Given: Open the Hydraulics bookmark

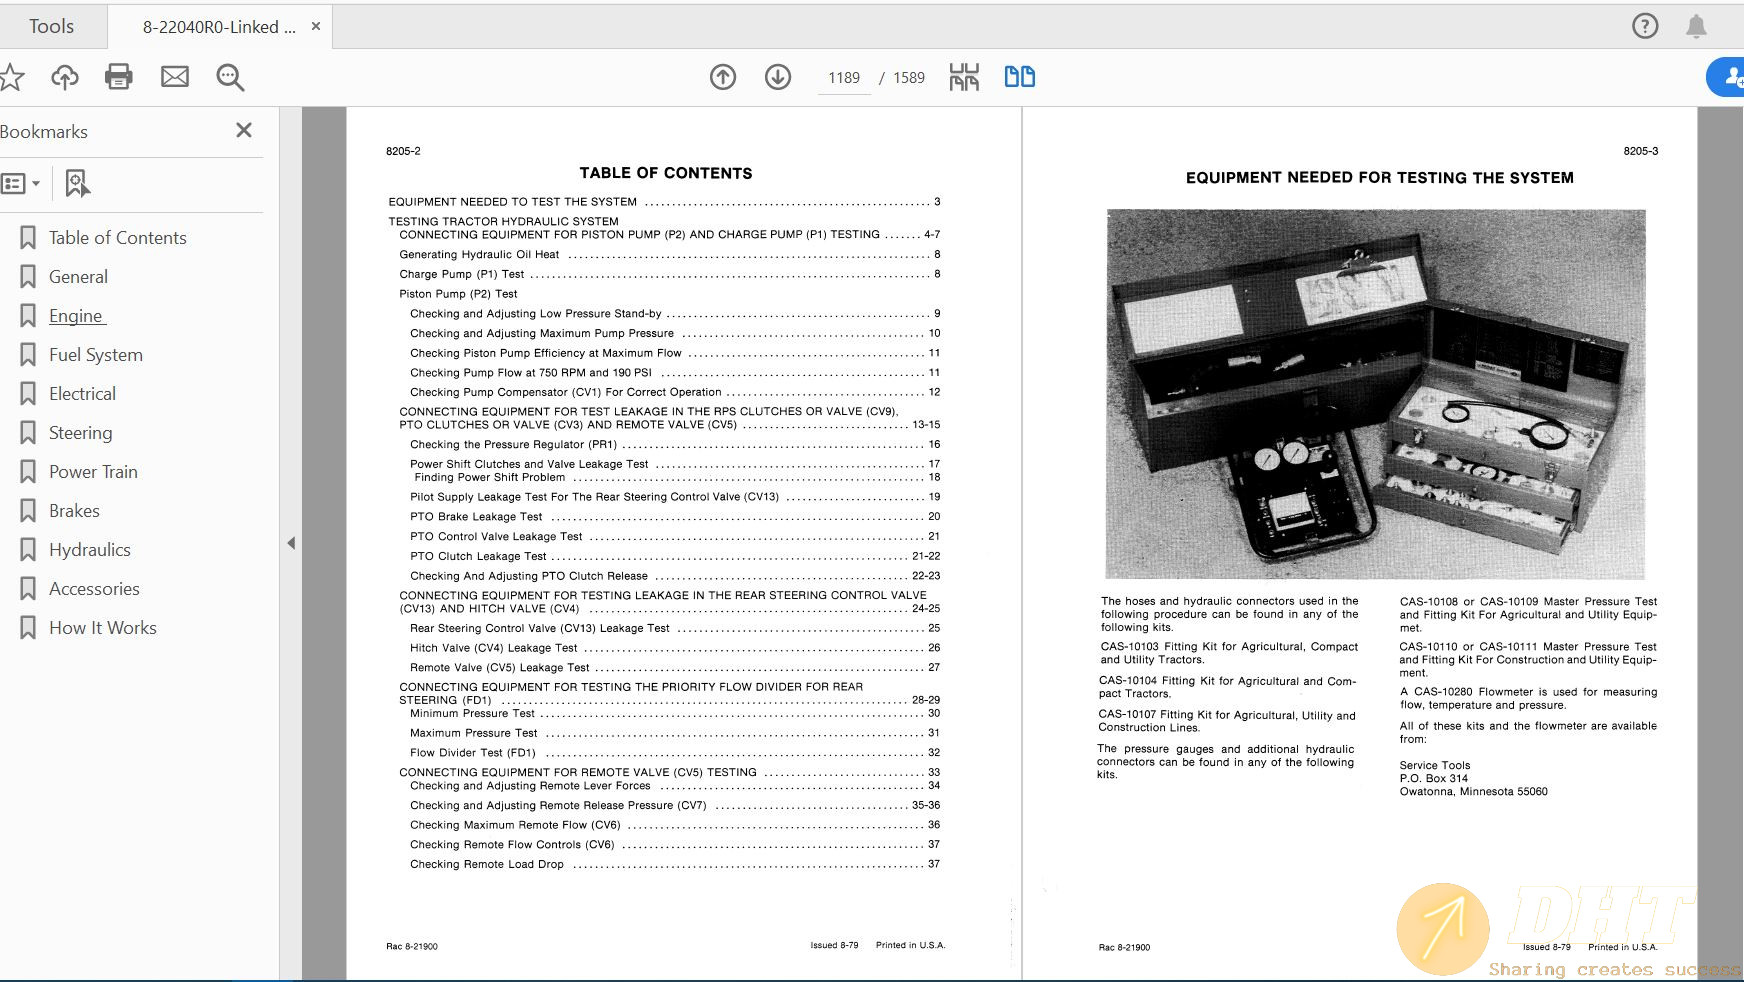Looking at the screenshot, I should coord(90,550).
